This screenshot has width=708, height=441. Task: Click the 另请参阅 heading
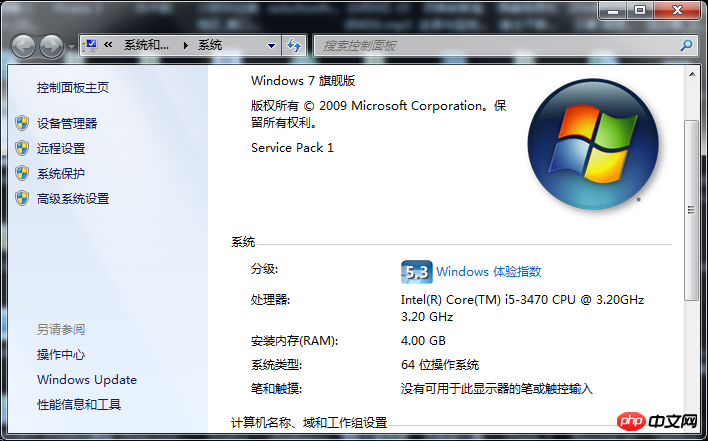click(x=61, y=330)
